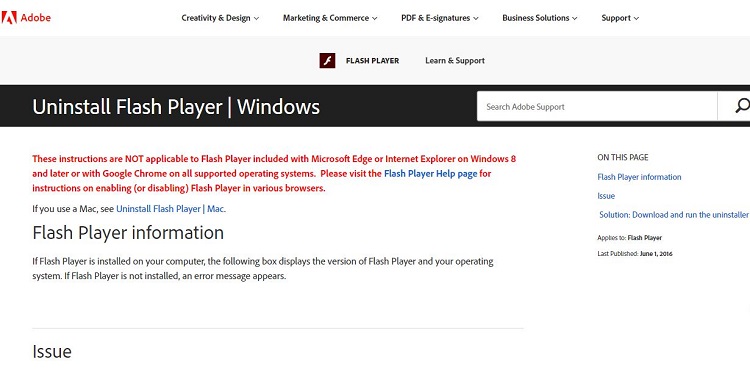
Task: Expand Business Solutions menu
Action: 540,18
